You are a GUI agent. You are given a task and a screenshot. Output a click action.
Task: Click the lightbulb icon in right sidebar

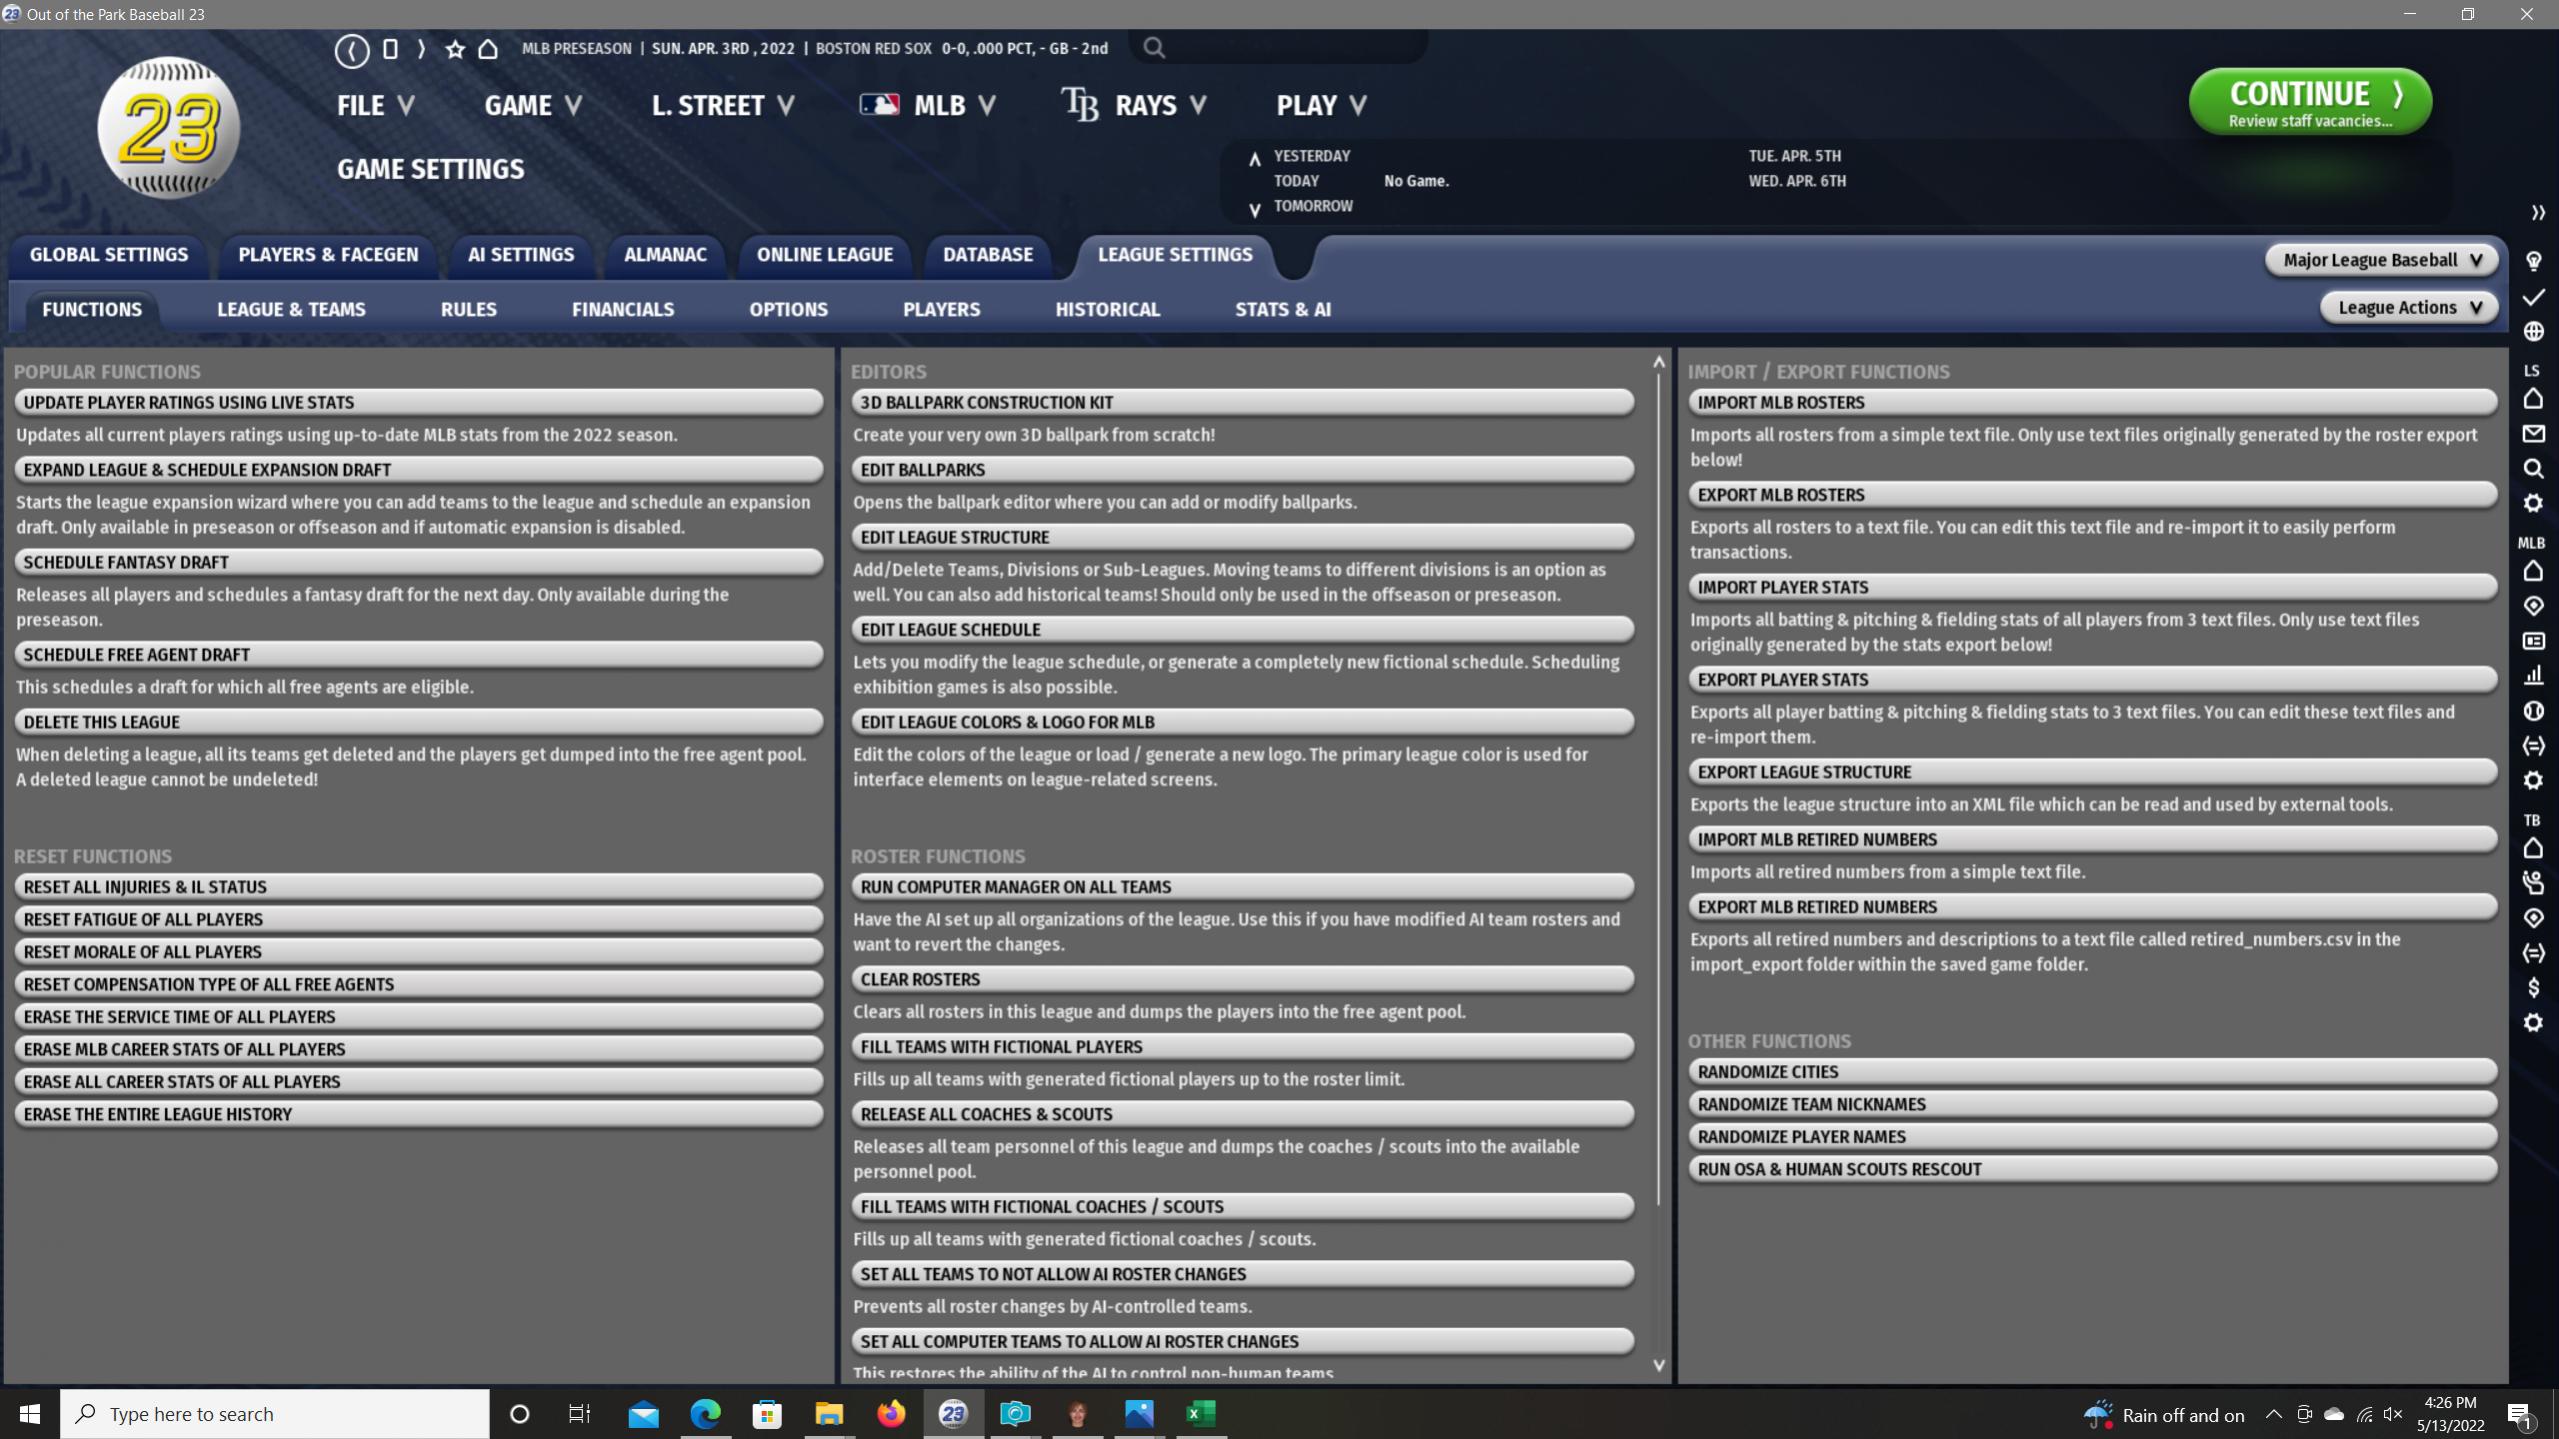tap(2533, 262)
